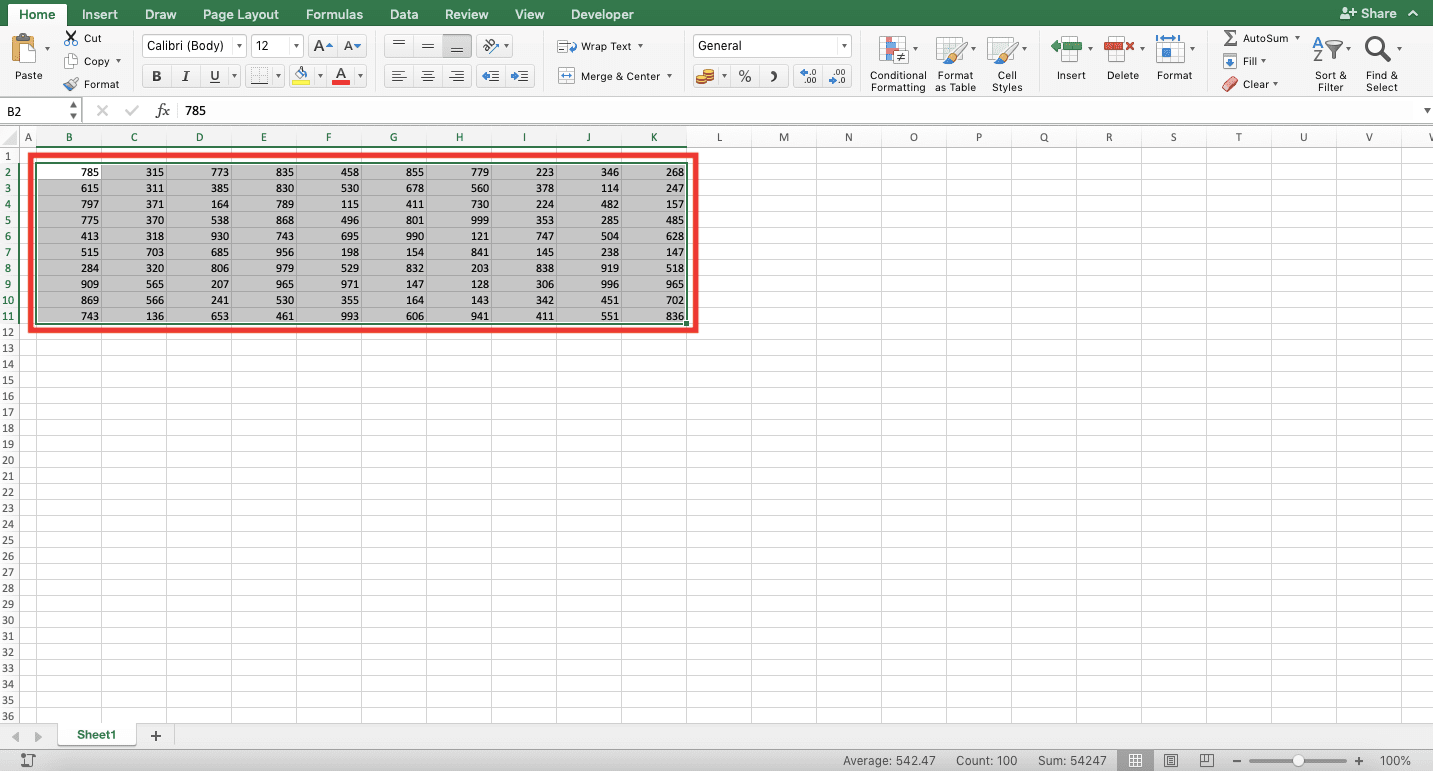Open Conditional Formatting options
1433x771 pixels.
[x=897, y=62]
